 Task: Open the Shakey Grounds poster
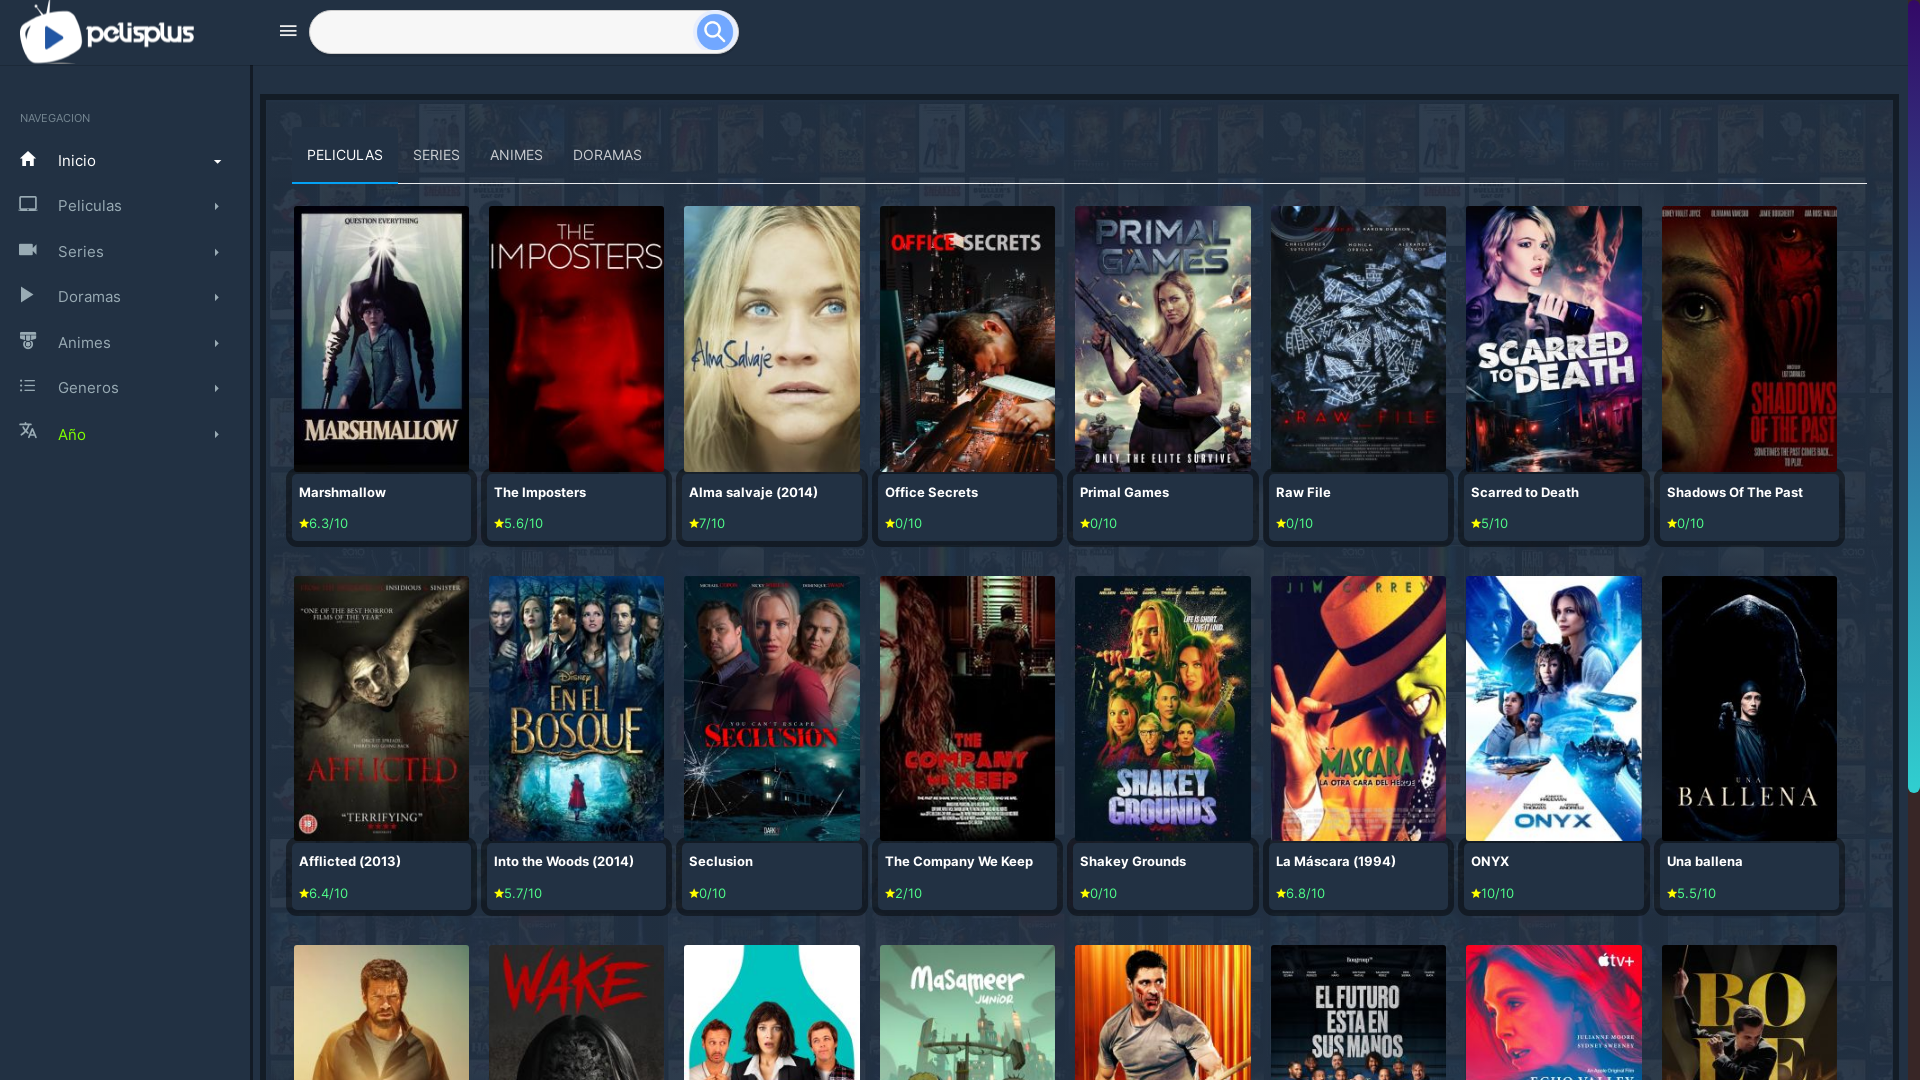1163,708
